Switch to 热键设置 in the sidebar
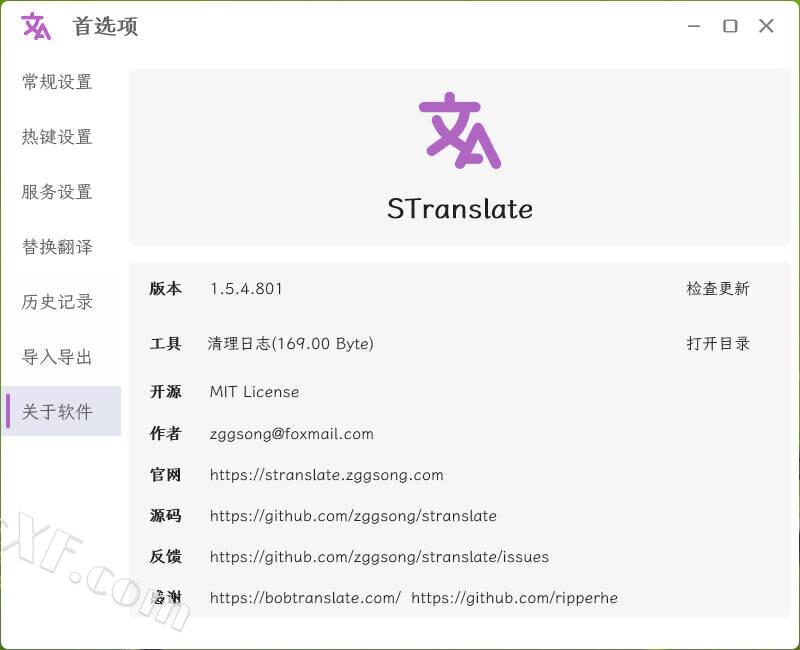Viewport: 800px width, 650px height. (x=57, y=137)
